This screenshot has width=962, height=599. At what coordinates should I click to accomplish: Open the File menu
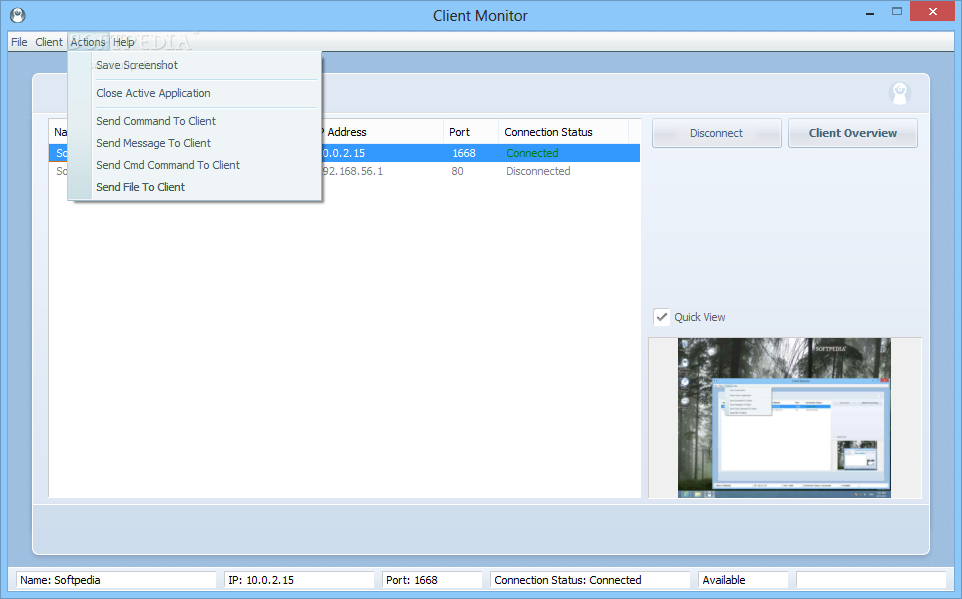pos(19,42)
